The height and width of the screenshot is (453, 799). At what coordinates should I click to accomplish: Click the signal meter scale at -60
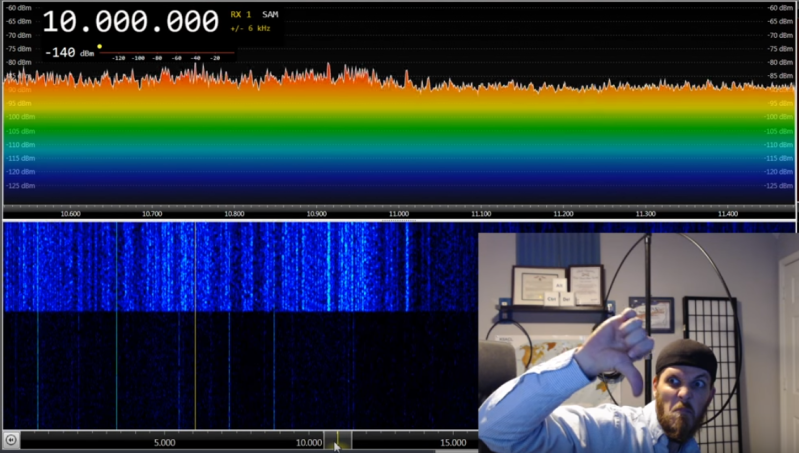coord(177,58)
